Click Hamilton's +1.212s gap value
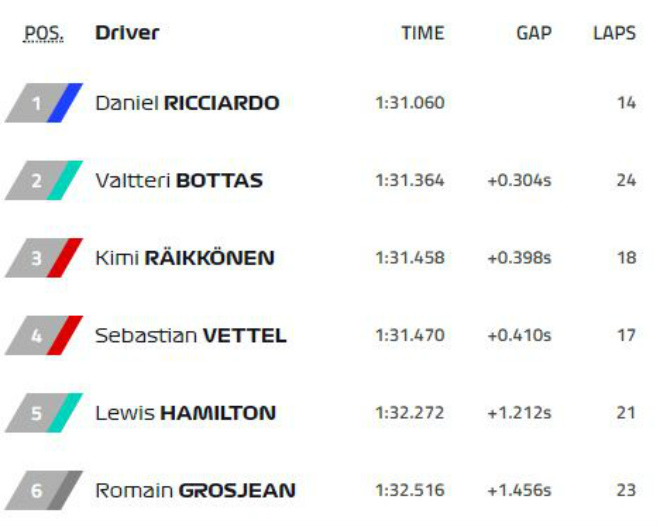 click(519, 412)
